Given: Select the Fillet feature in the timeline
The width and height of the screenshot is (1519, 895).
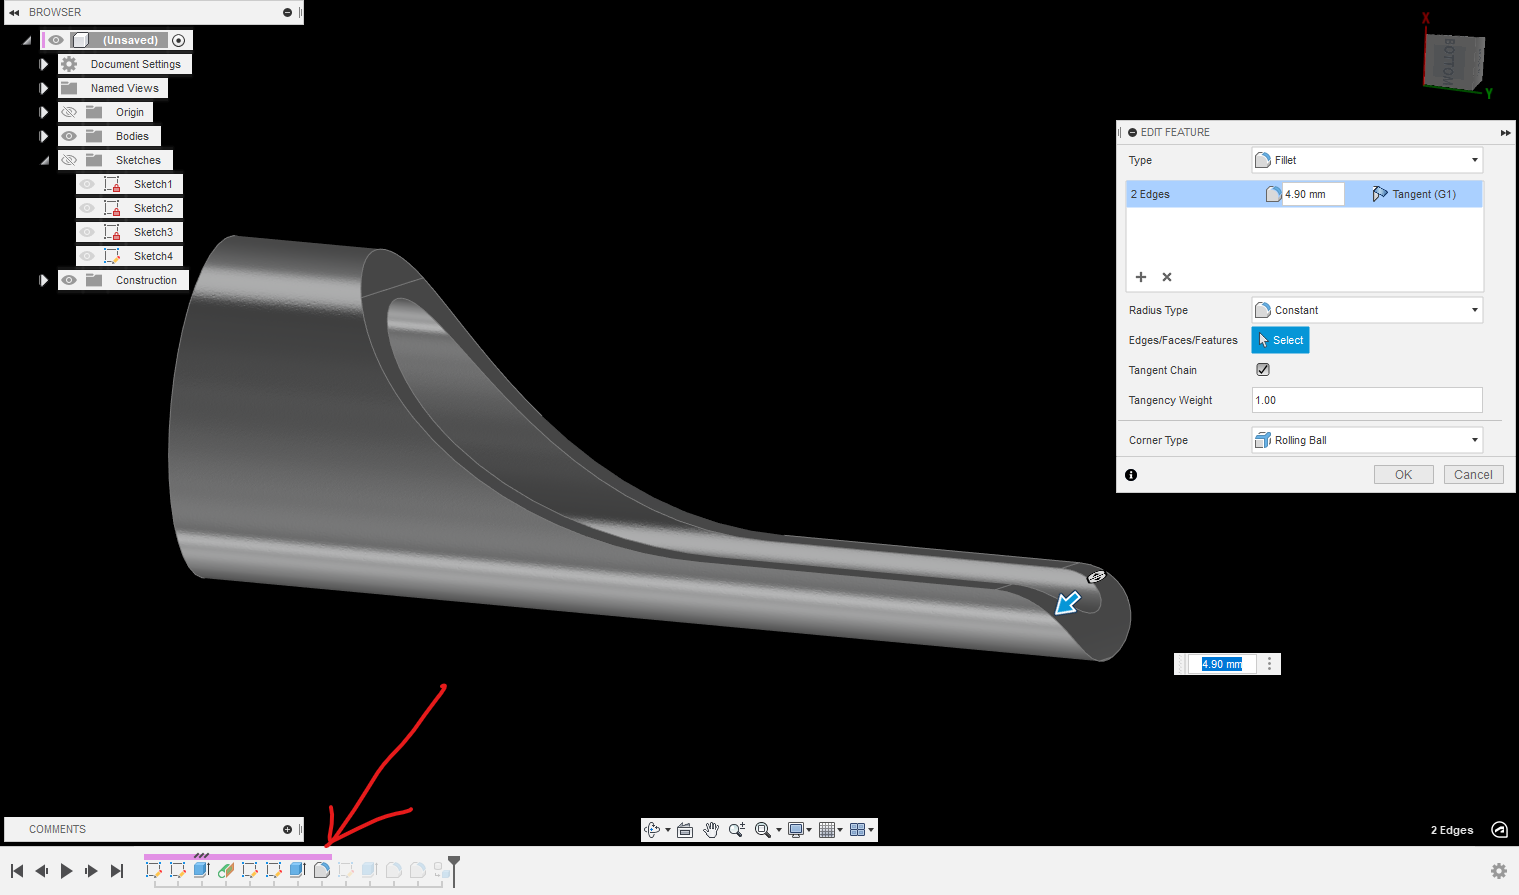Looking at the screenshot, I should (x=321, y=870).
